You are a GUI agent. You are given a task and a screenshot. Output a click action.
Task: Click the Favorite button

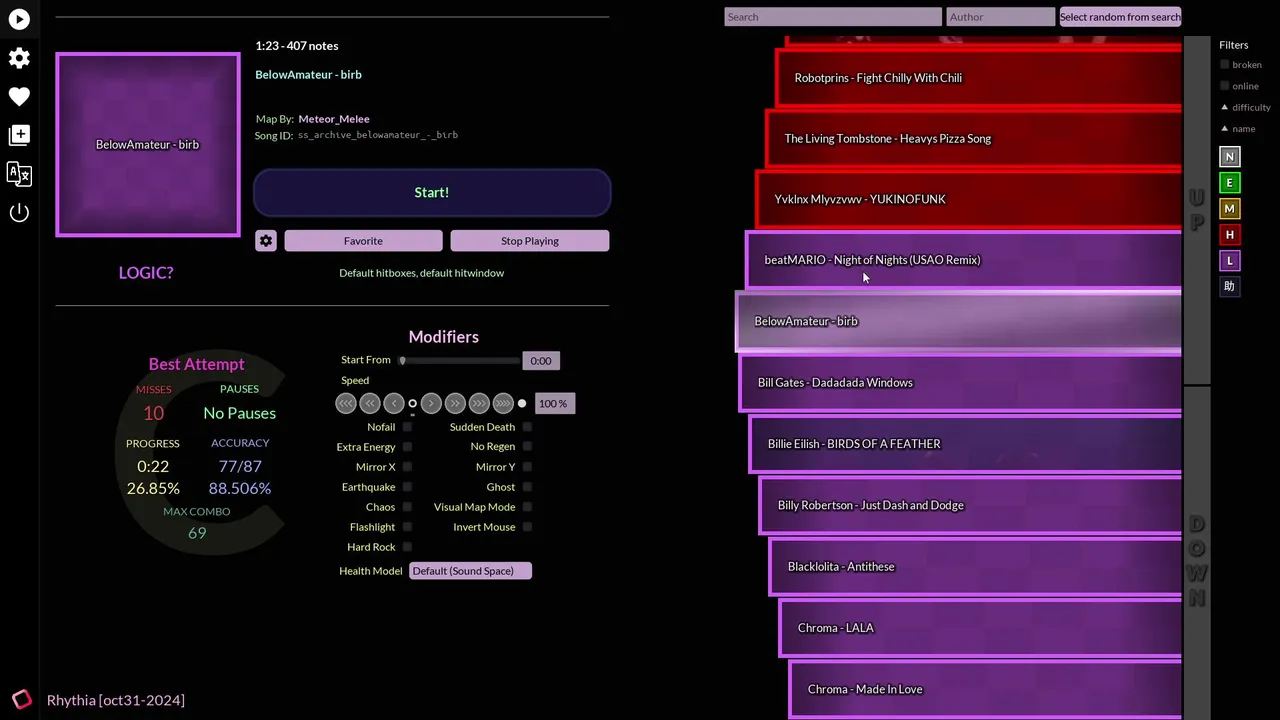363,241
